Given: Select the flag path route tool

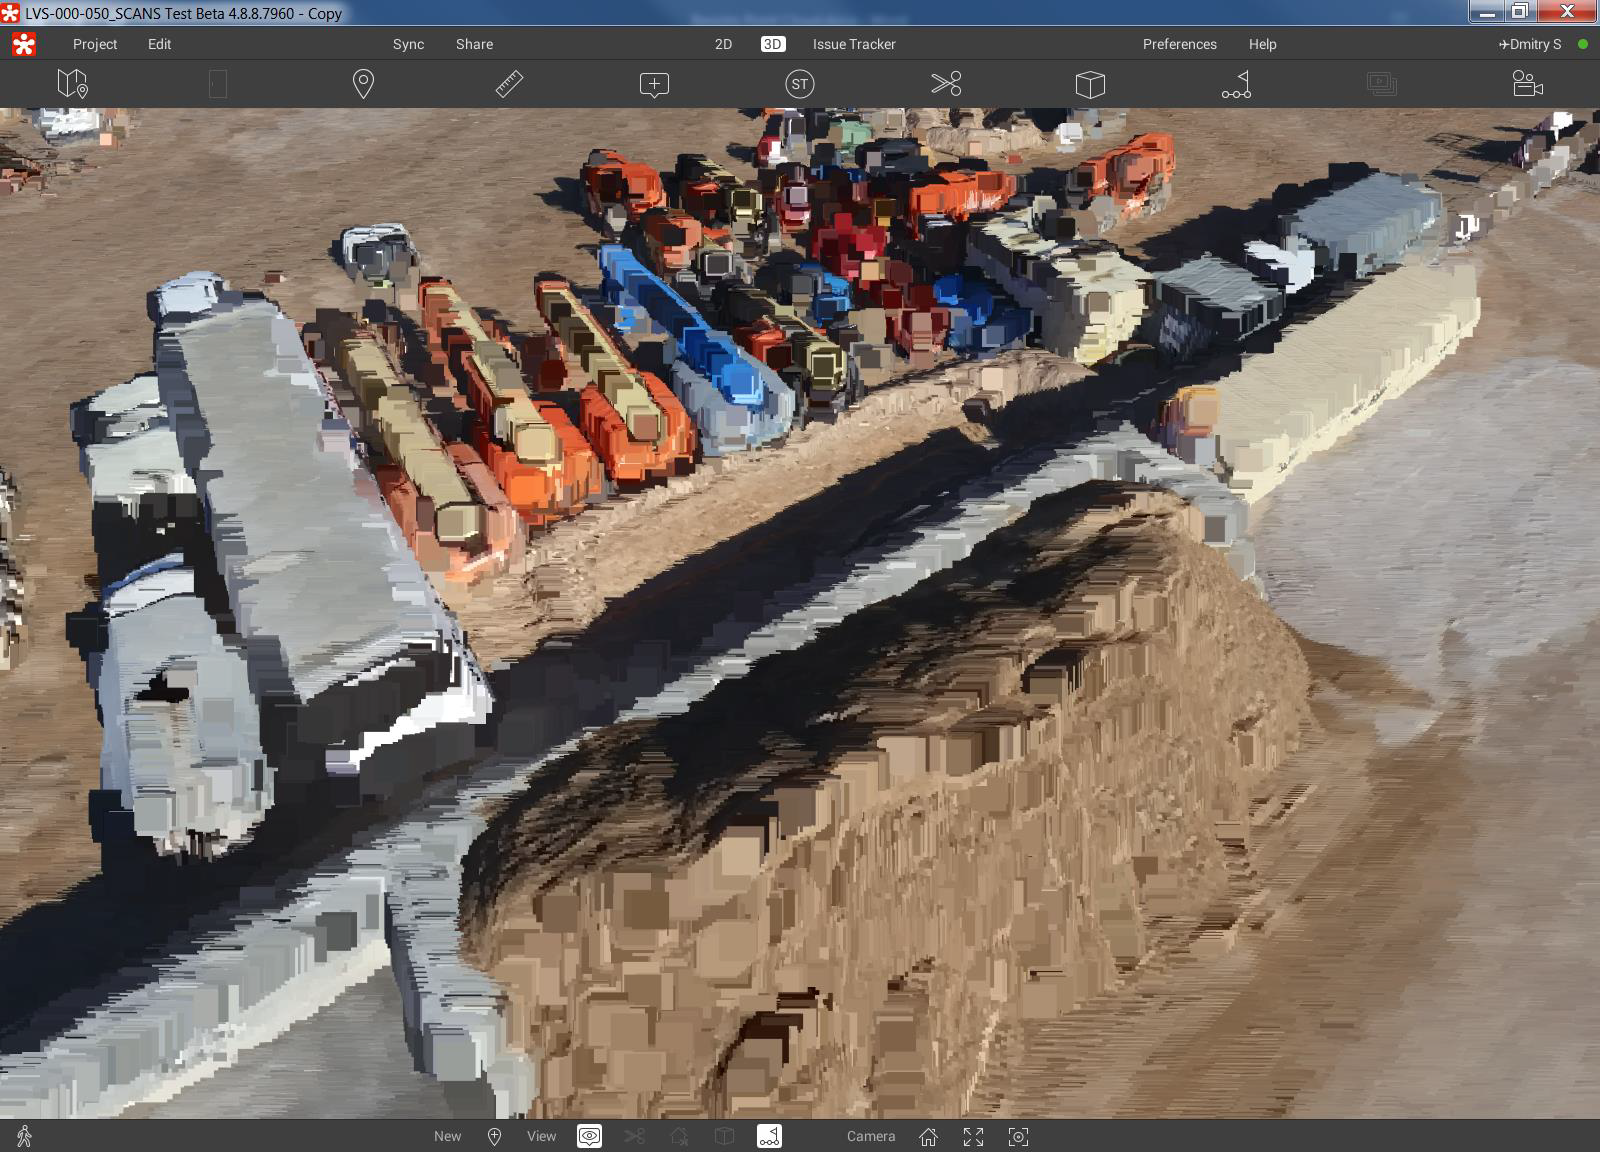Looking at the screenshot, I should [1236, 84].
